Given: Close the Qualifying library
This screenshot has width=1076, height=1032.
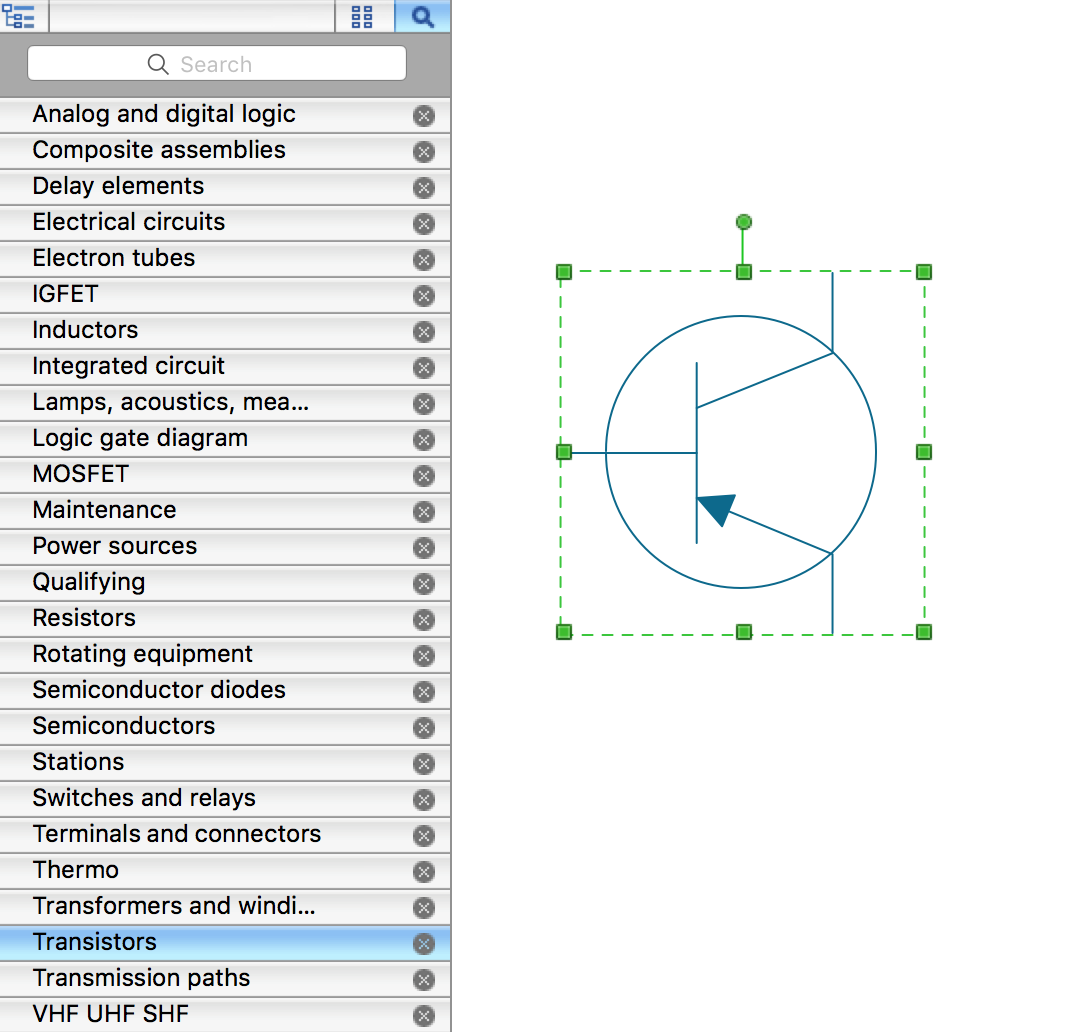Looking at the screenshot, I should tap(424, 584).
